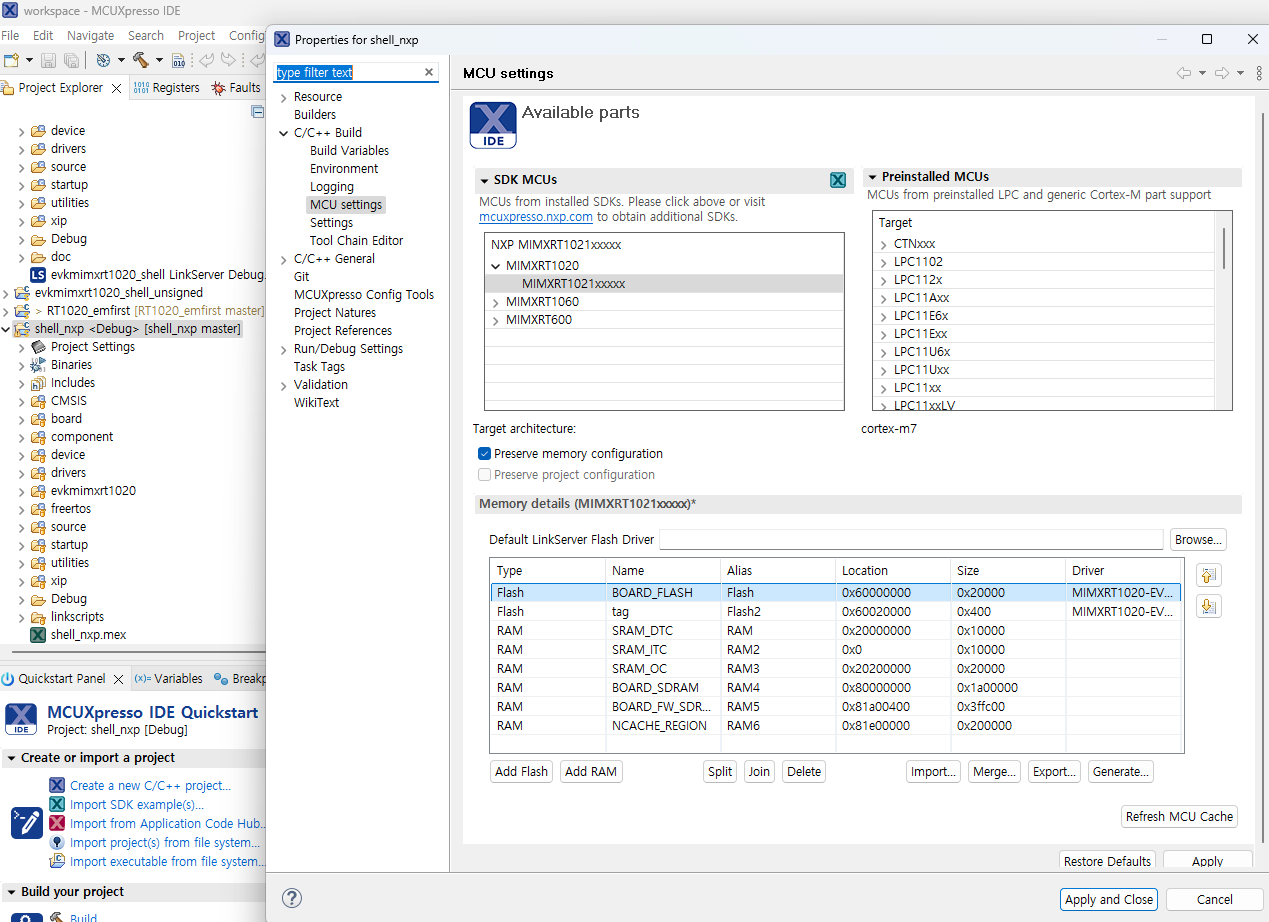The width and height of the screenshot is (1269, 922).
Task: Expand the MIMXRT1060 node
Action: coord(496,302)
